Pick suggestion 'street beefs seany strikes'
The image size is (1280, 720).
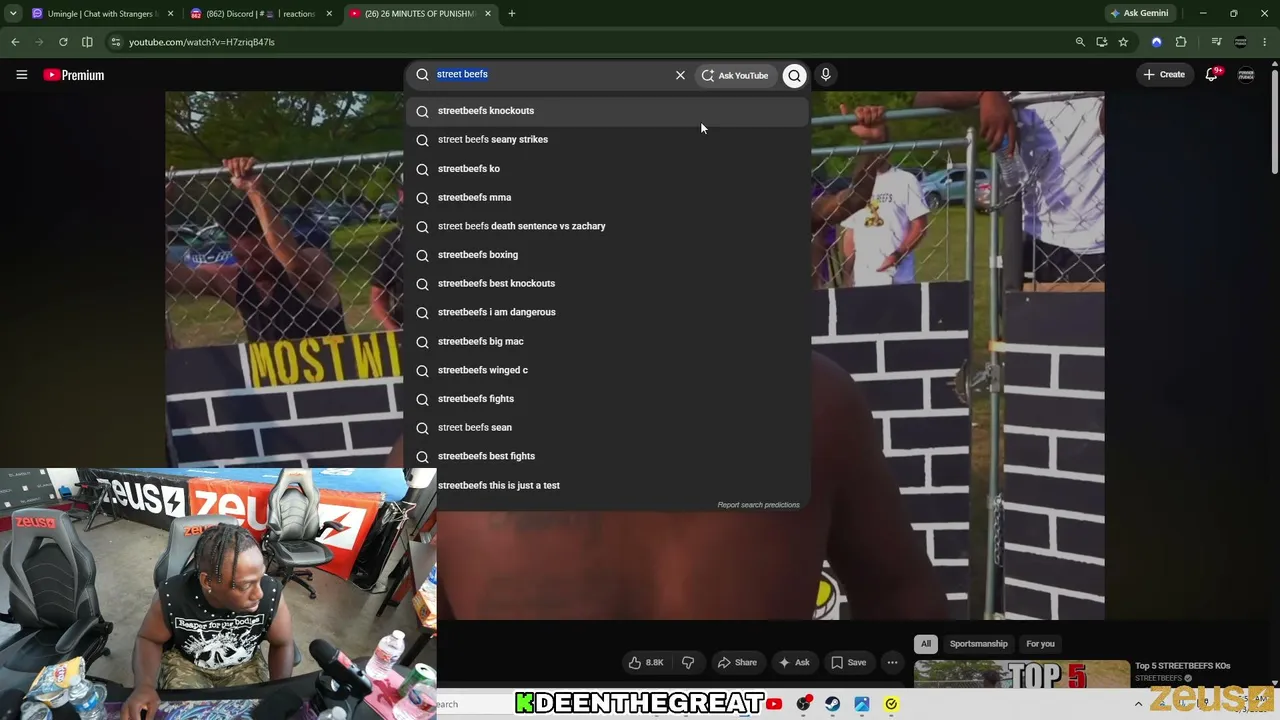pyautogui.click(x=607, y=140)
